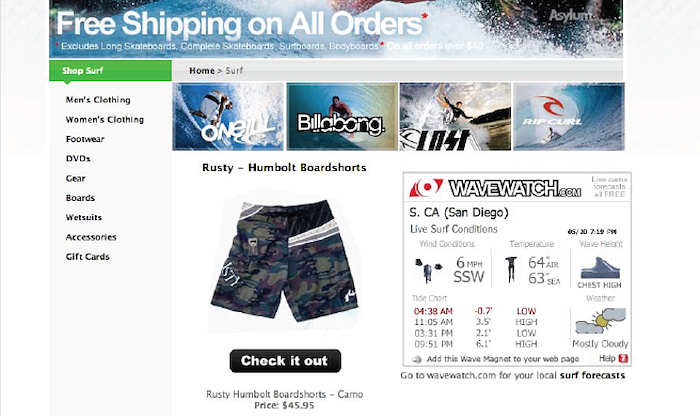Screen dimensions: 700x416
Task: Click the chest high wave height icon
Action: [x=600, y=268]
